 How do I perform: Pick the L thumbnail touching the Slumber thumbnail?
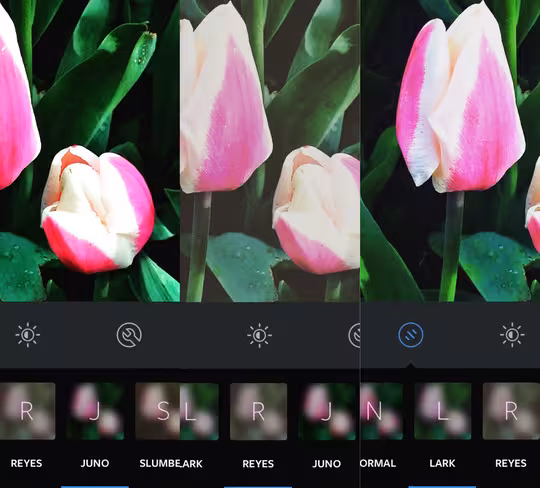199,411
